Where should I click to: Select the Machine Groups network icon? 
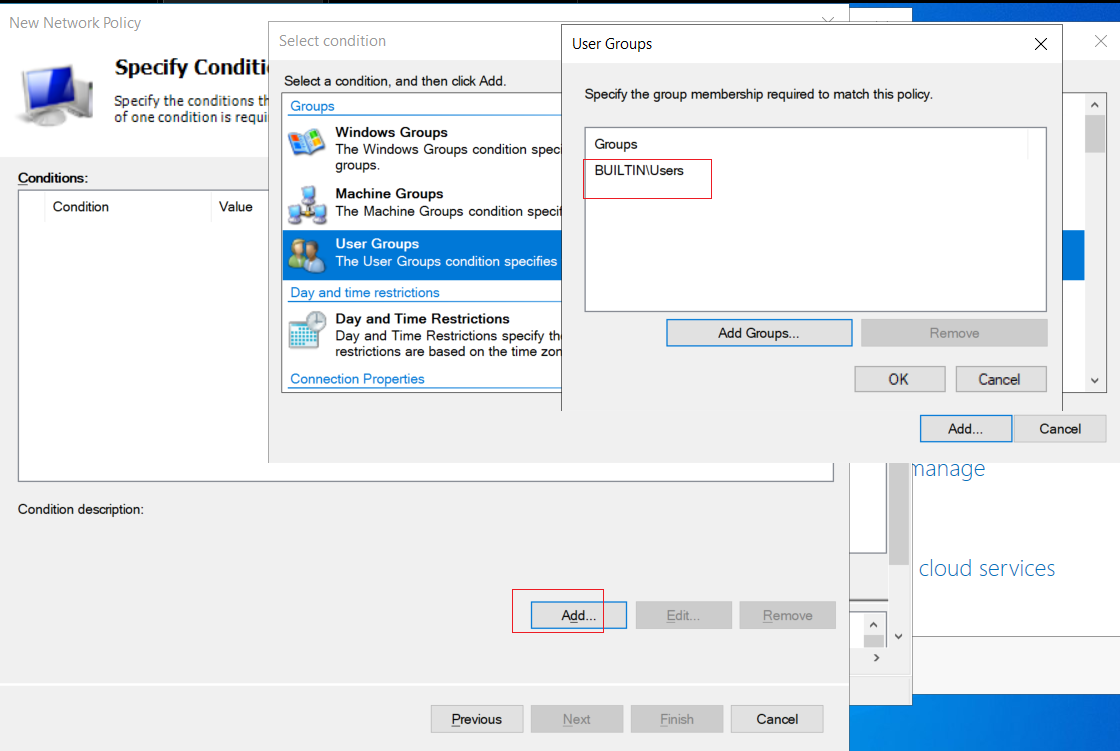pyautogui.click(x=307, y=205)
